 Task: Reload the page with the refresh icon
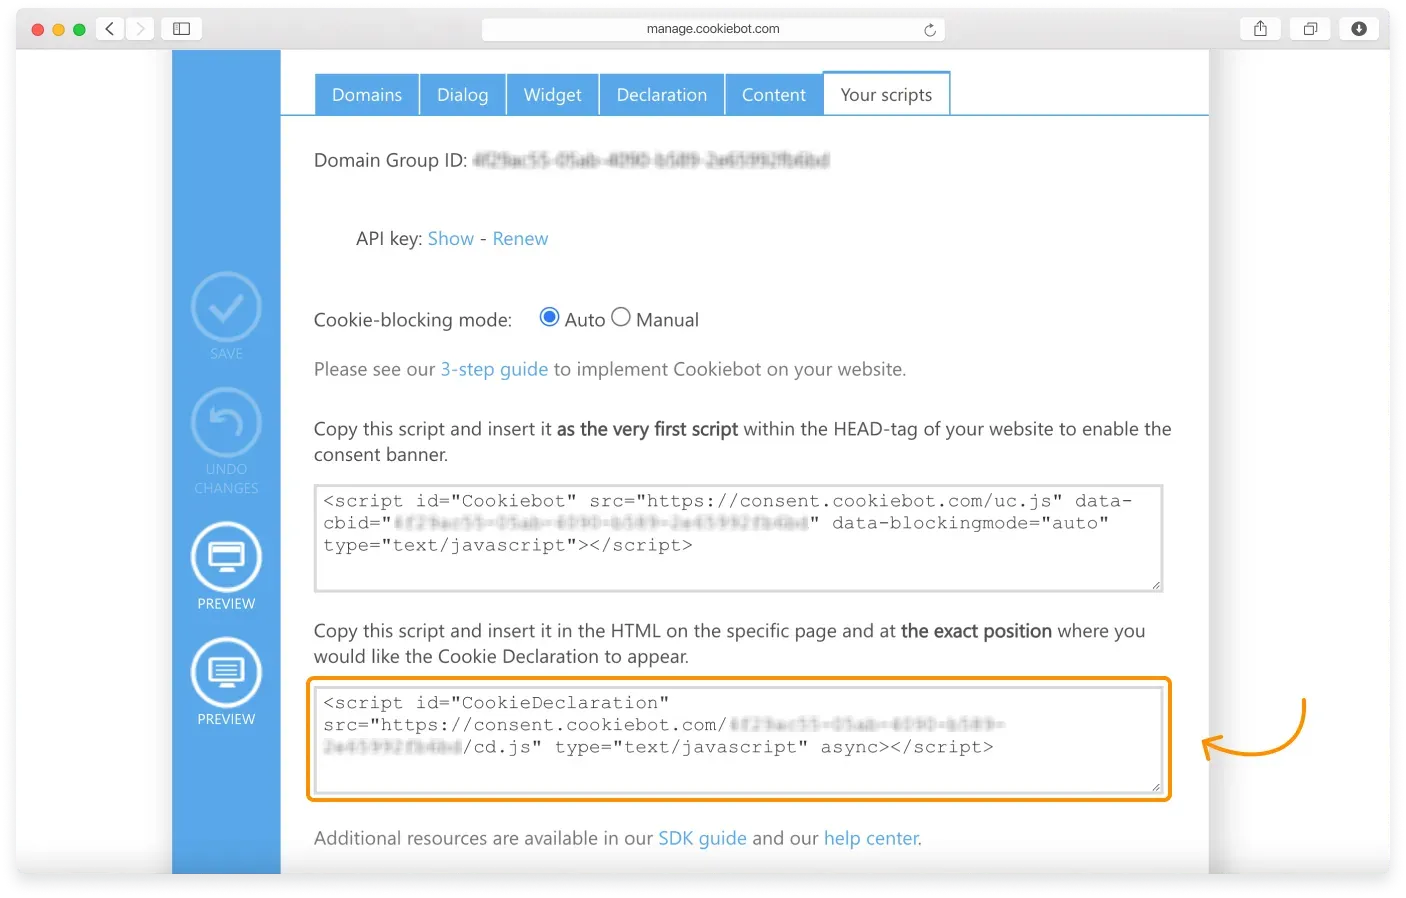pyautogui.click(x=930, y=30)
